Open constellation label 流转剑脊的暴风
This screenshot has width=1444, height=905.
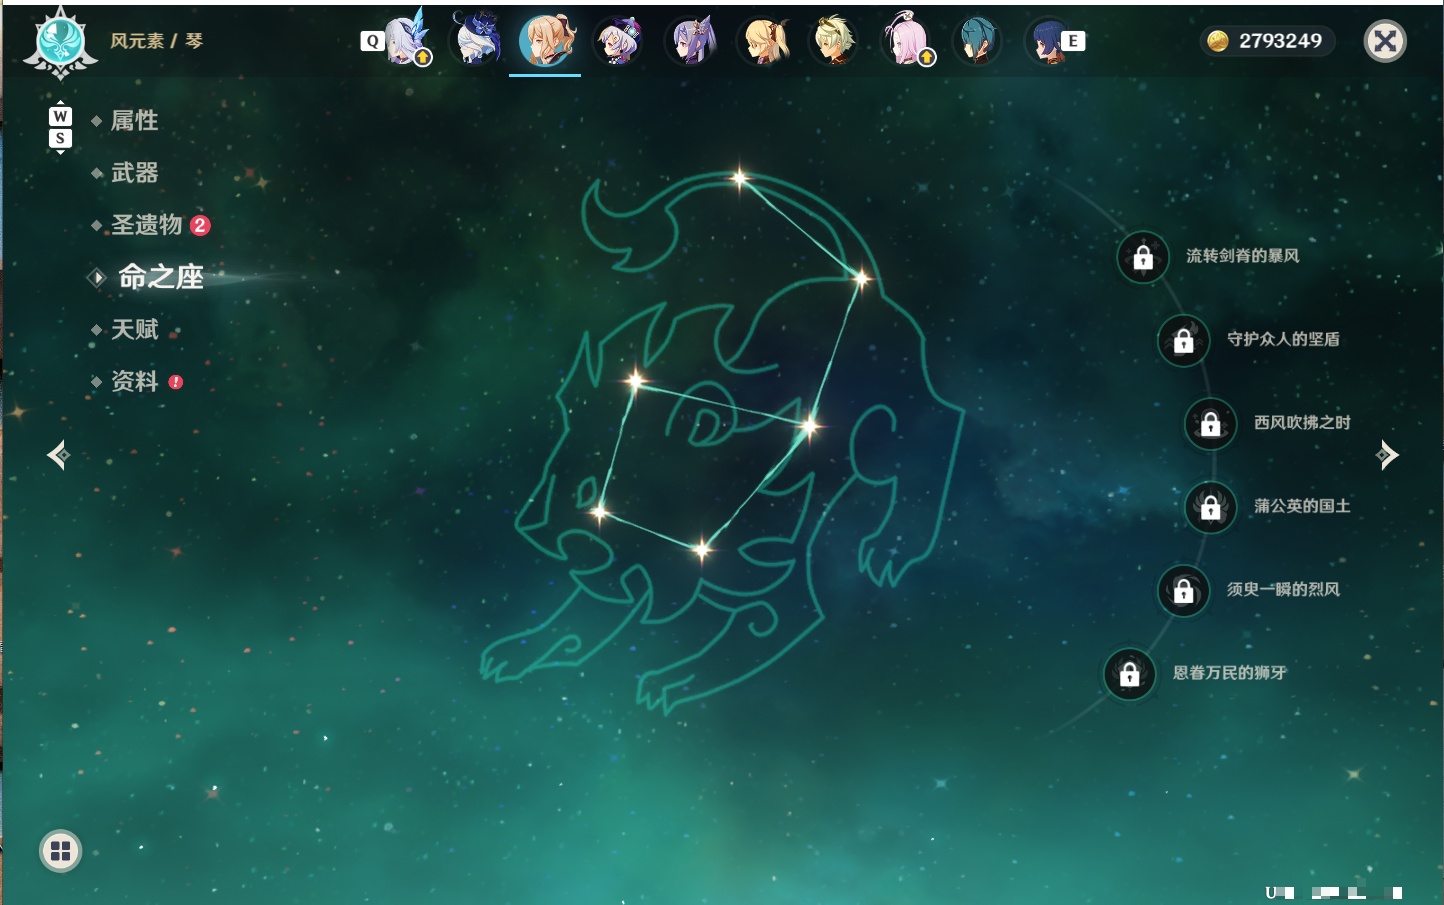click(1242, 256)
